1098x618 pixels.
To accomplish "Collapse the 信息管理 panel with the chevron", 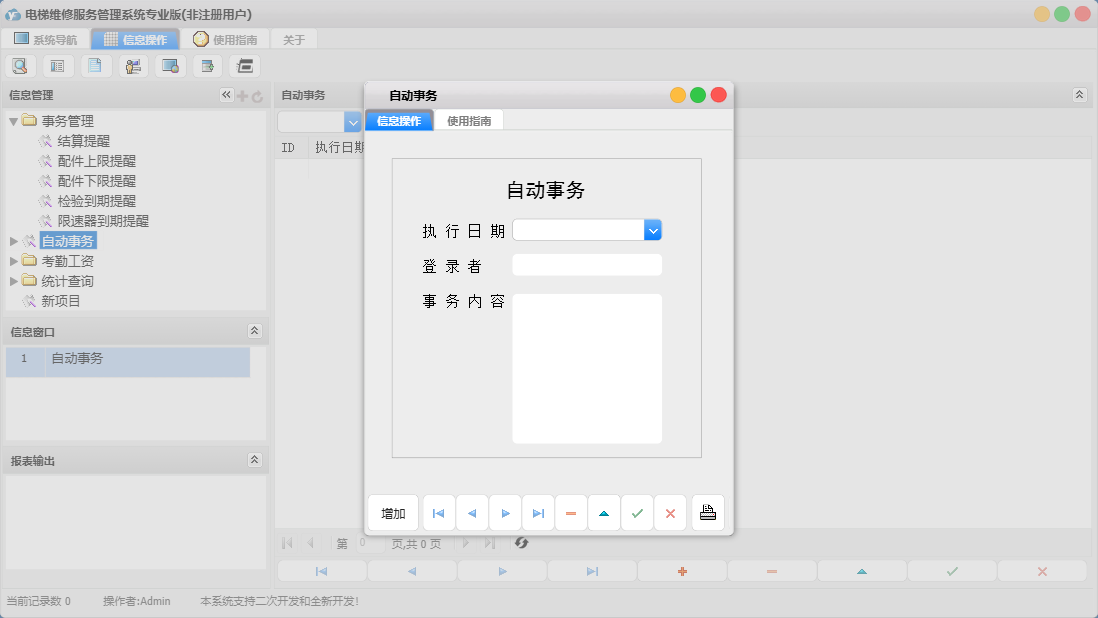I will [225, 95].
